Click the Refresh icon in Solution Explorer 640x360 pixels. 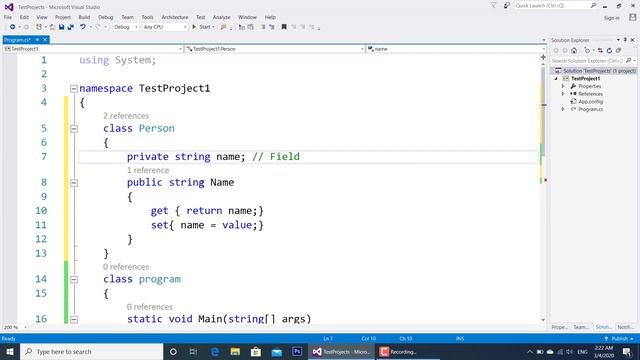click(x=609, y=51)
